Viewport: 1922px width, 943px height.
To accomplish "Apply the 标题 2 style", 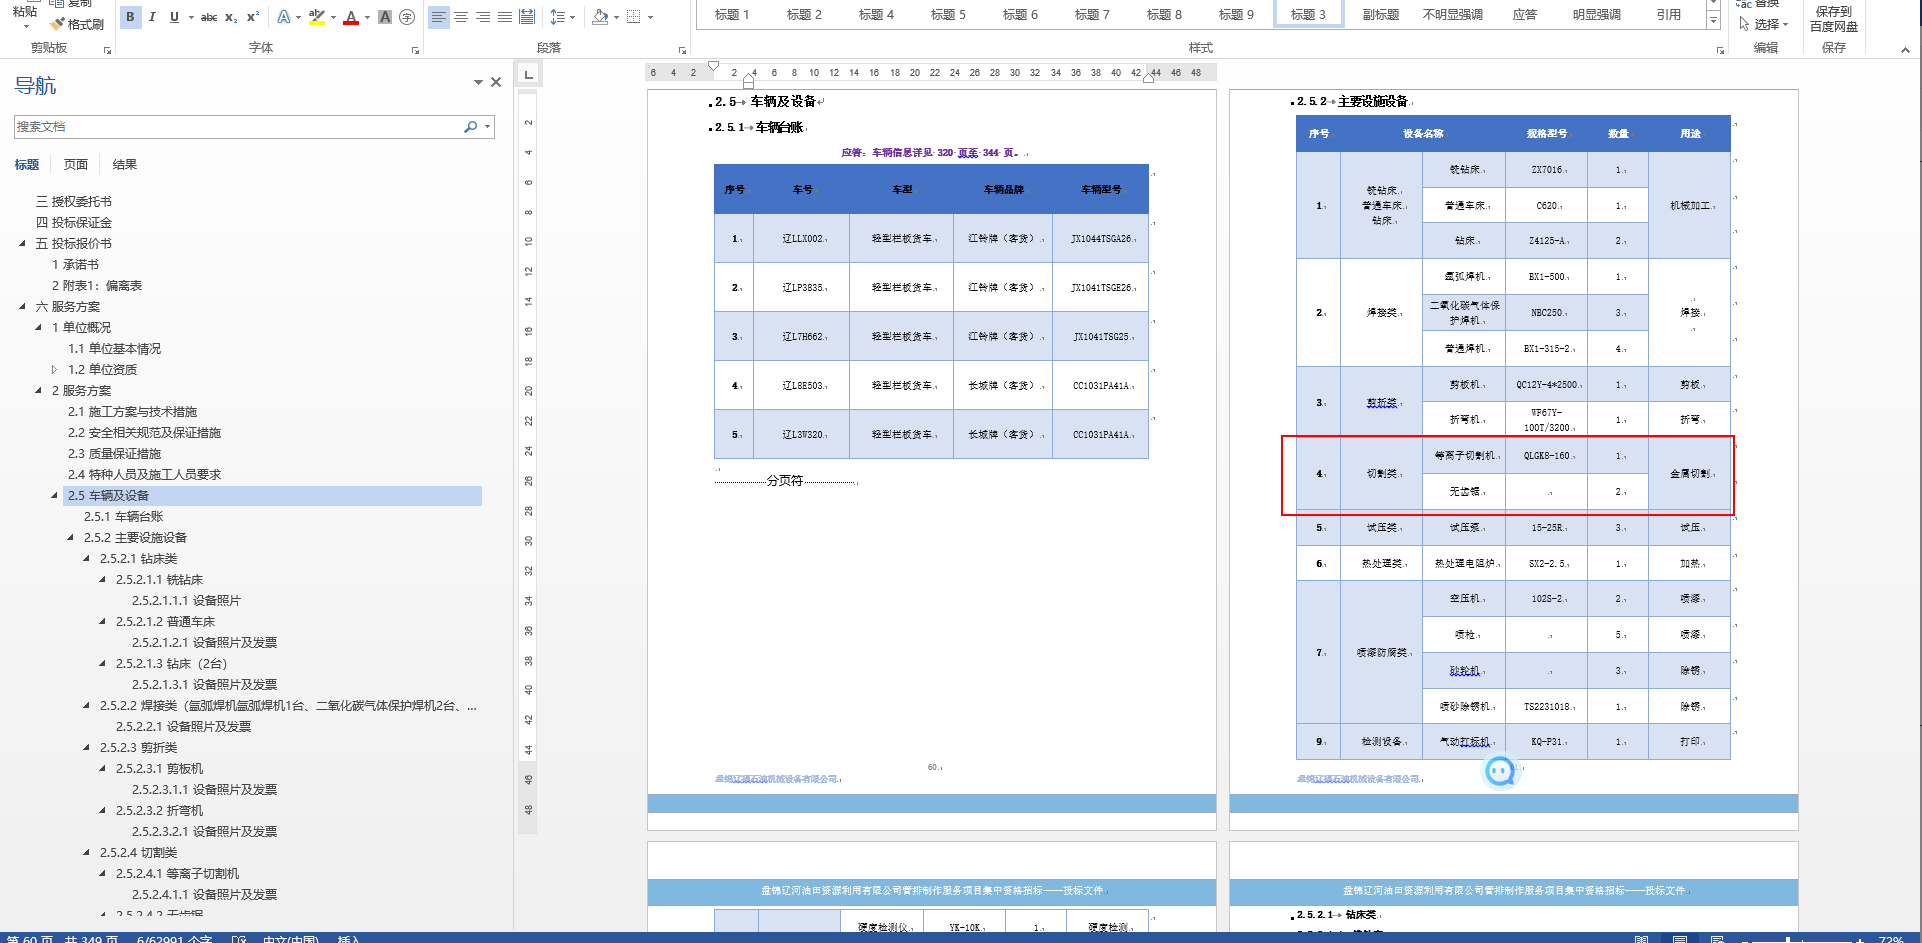I will pyautogui.click(x=804, y=14).
